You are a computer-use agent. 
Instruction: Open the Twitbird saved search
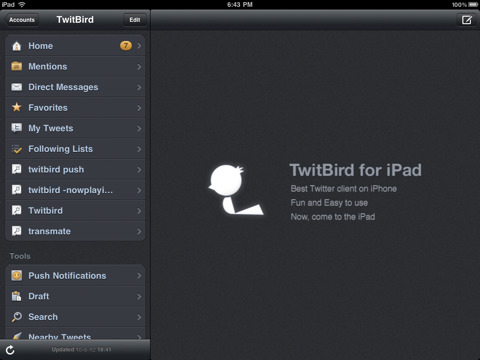point(75,210)
